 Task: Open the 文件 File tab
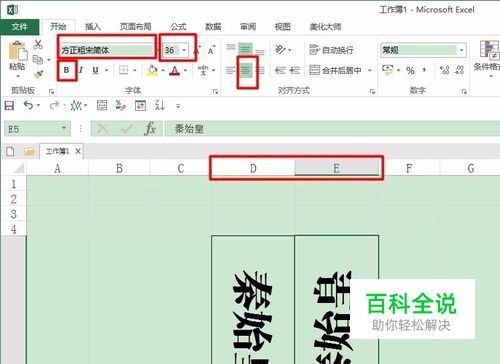(20, 27)
